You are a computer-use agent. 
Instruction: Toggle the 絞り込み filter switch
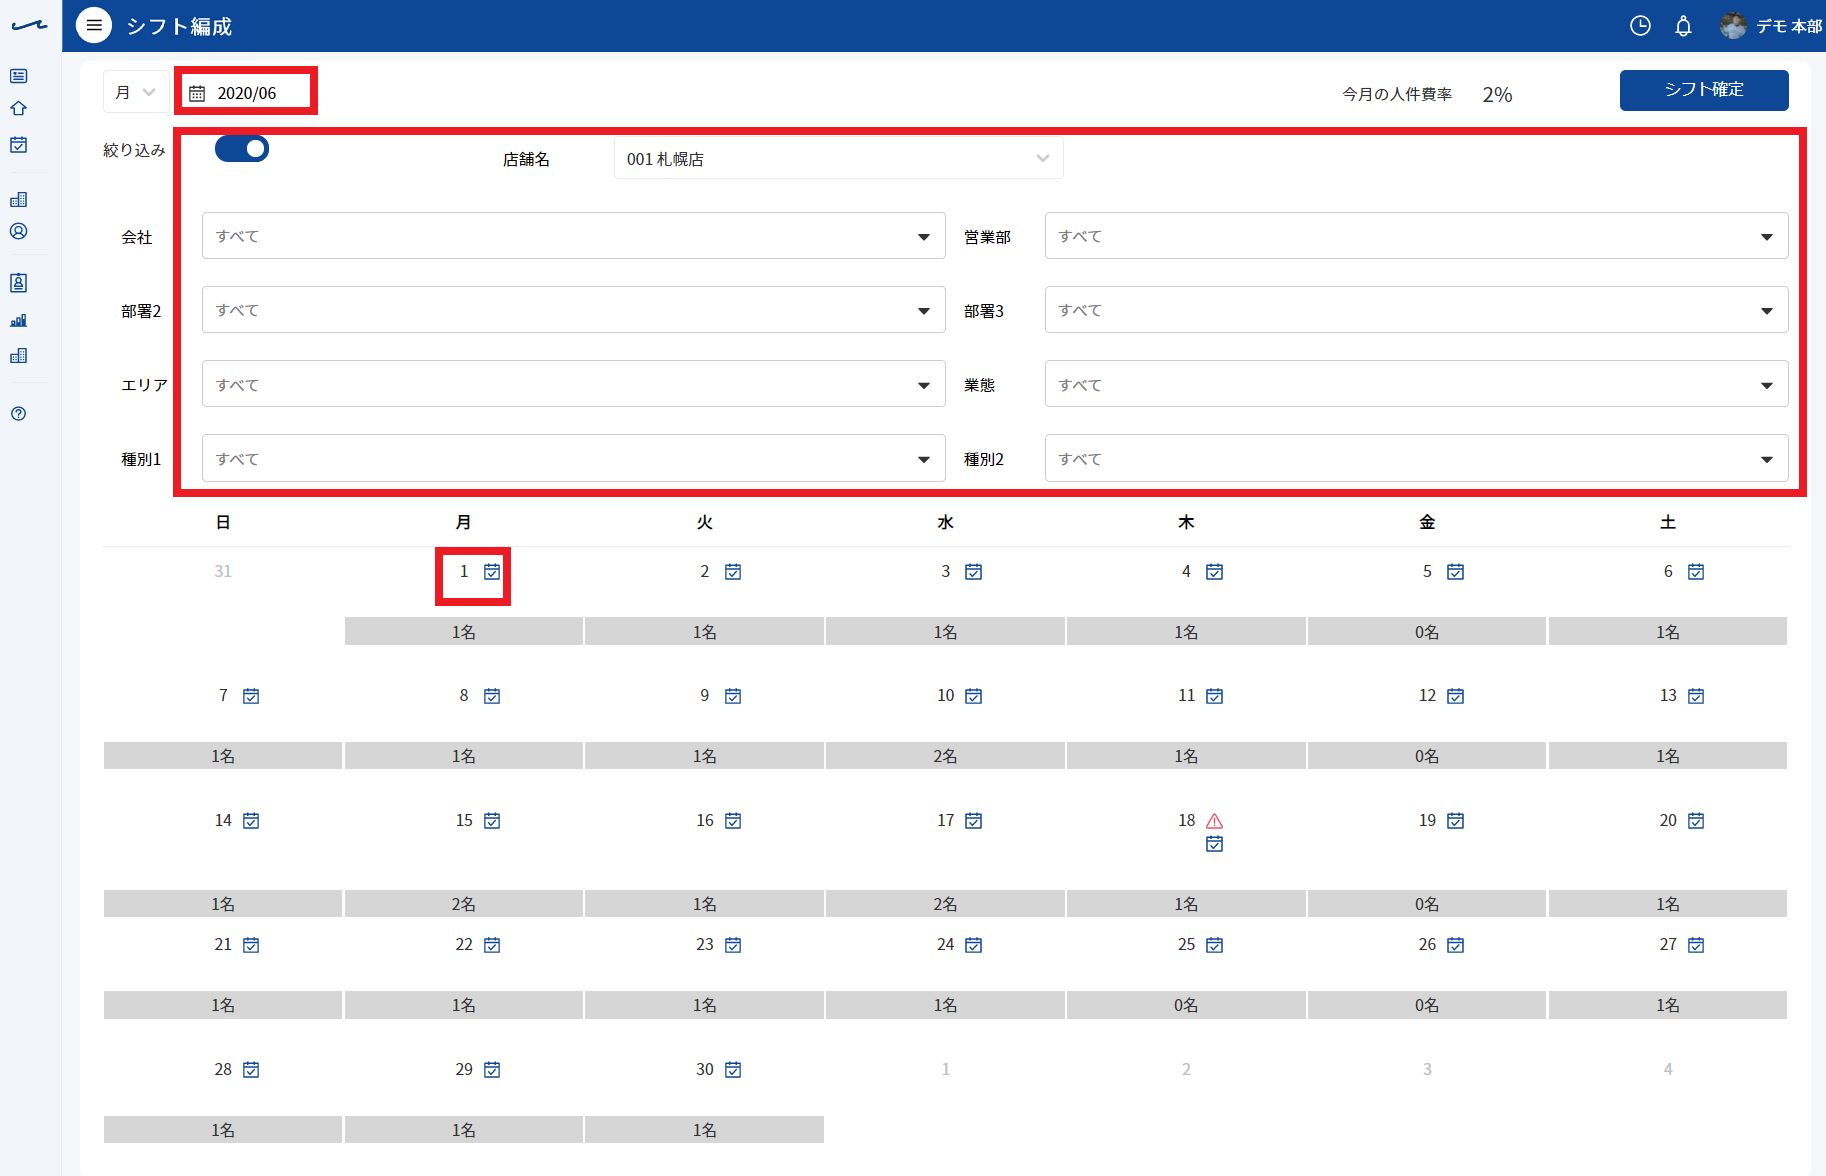tap(242, 149)
